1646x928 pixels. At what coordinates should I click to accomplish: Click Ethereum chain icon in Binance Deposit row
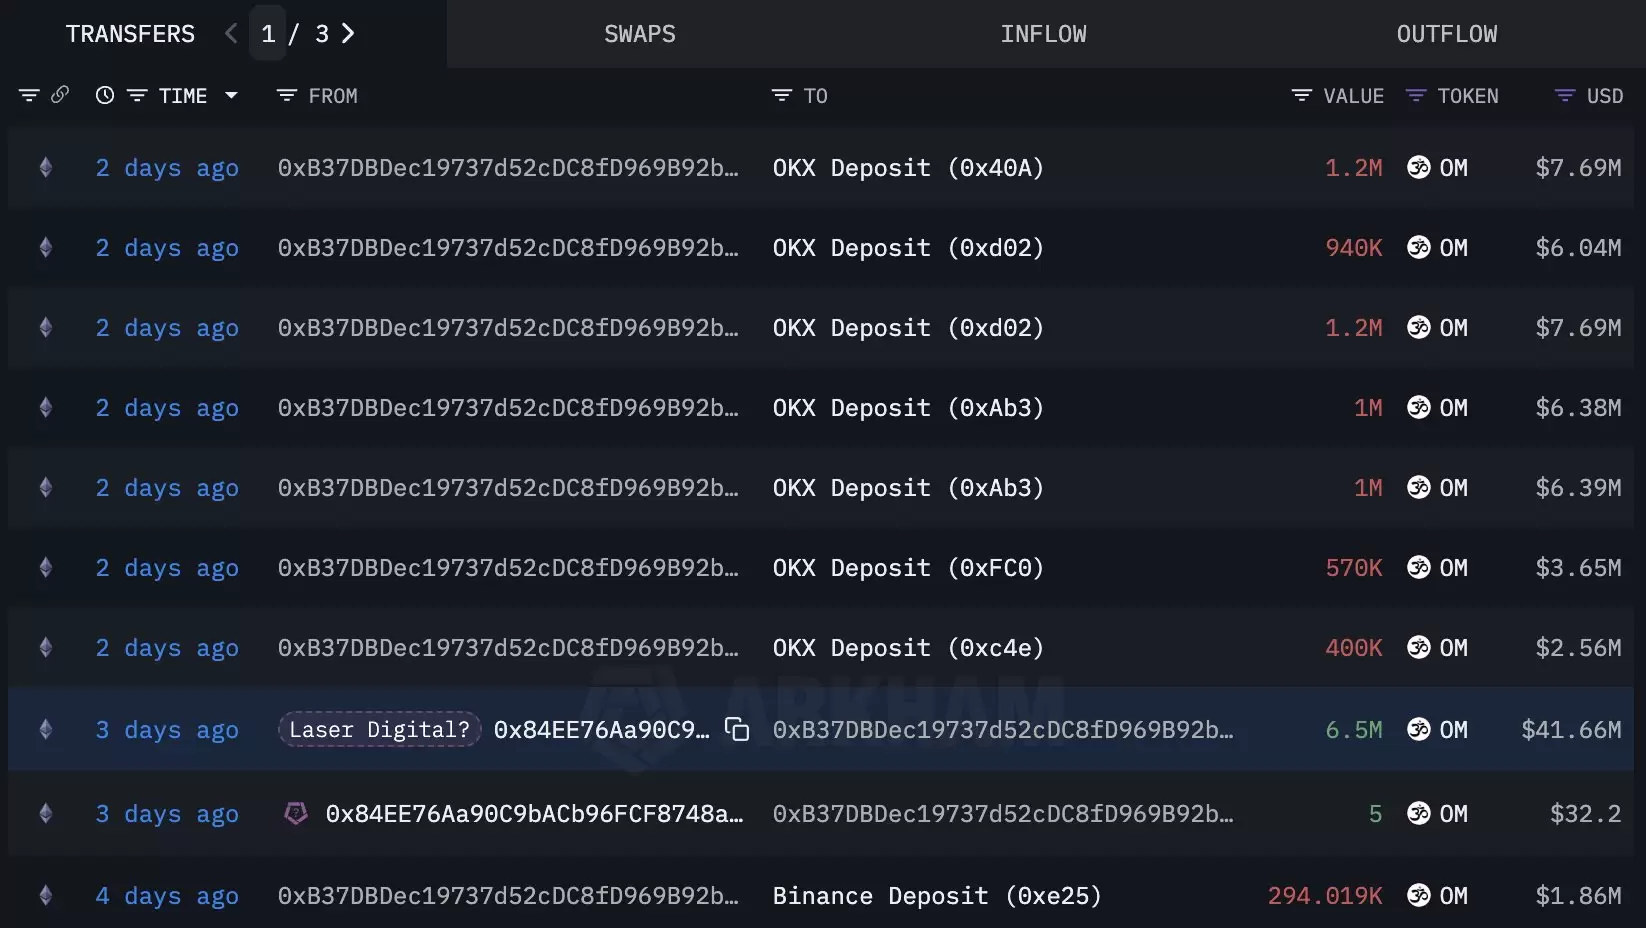[x=46, y=896]
